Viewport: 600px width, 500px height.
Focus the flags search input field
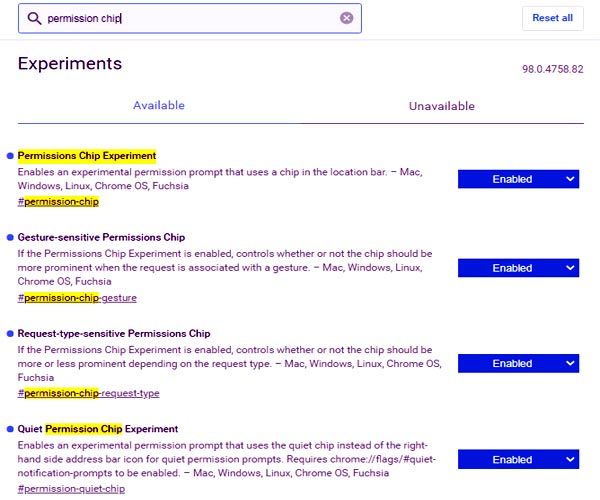click(190, 18)
